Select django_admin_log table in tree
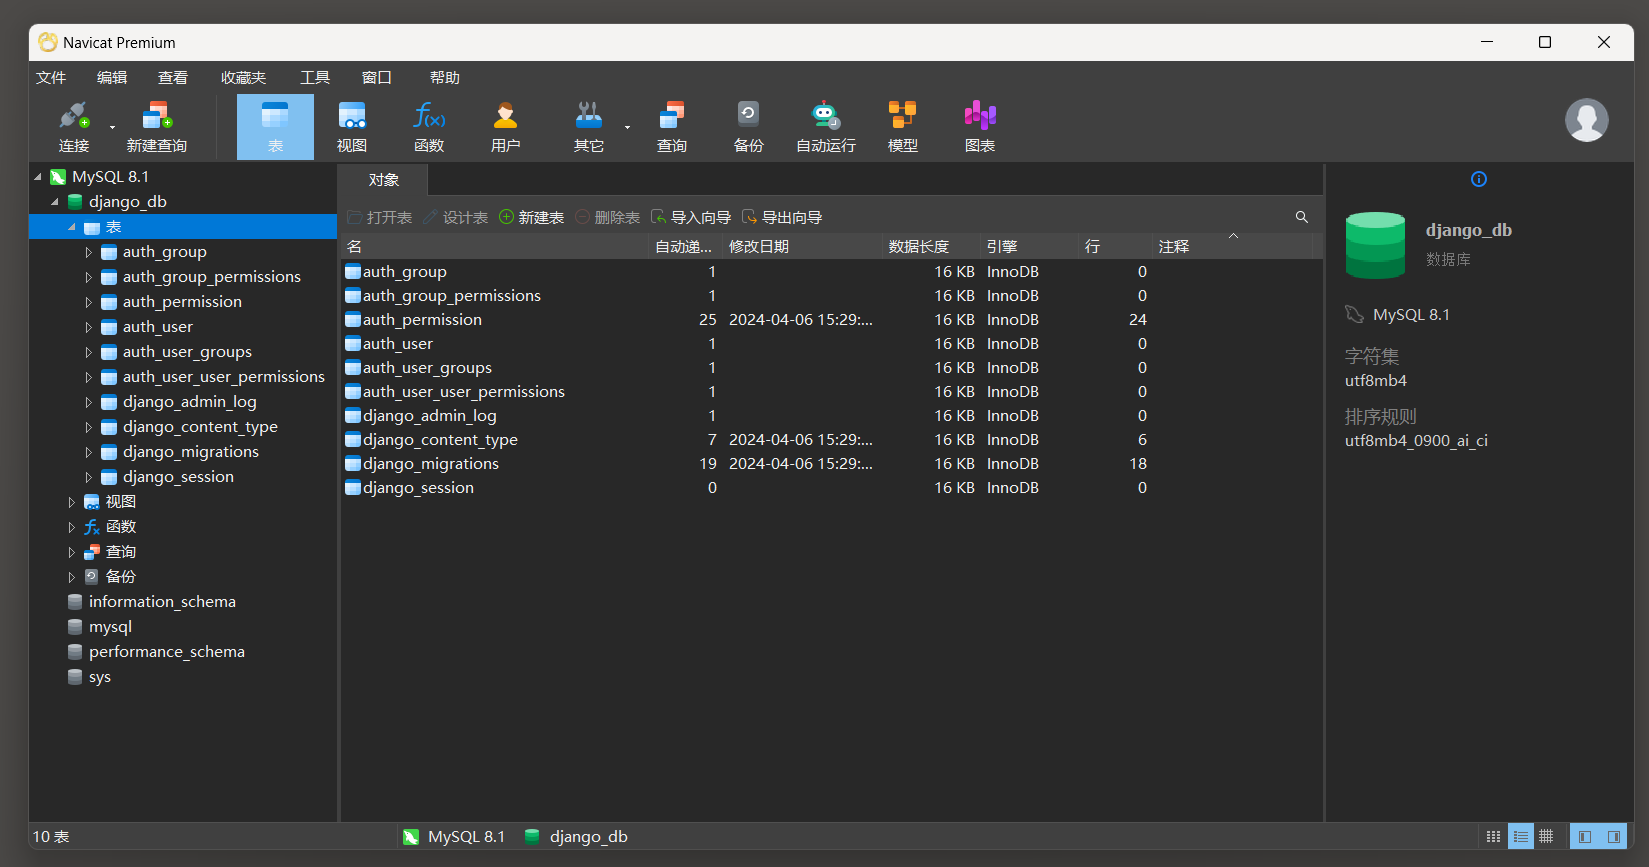 [190, 402]
